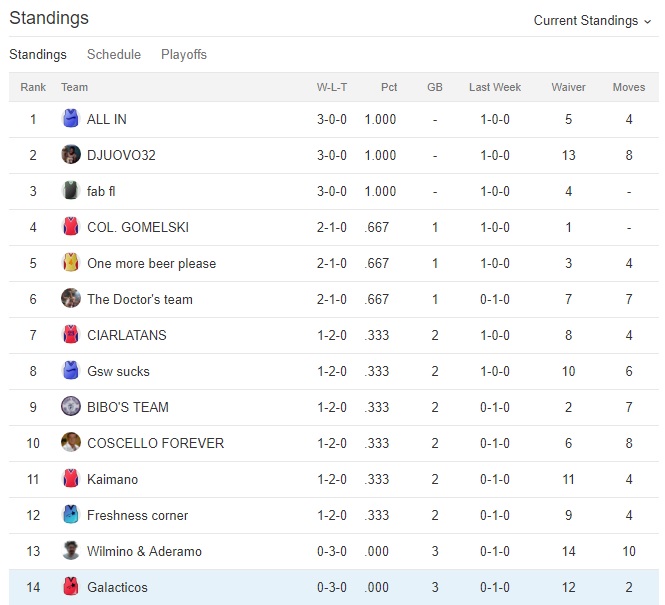Image resolution: width=665 pixels, height=605 pixels.
Task: Click the ALL IN team jersey icon
Action: 70,119
